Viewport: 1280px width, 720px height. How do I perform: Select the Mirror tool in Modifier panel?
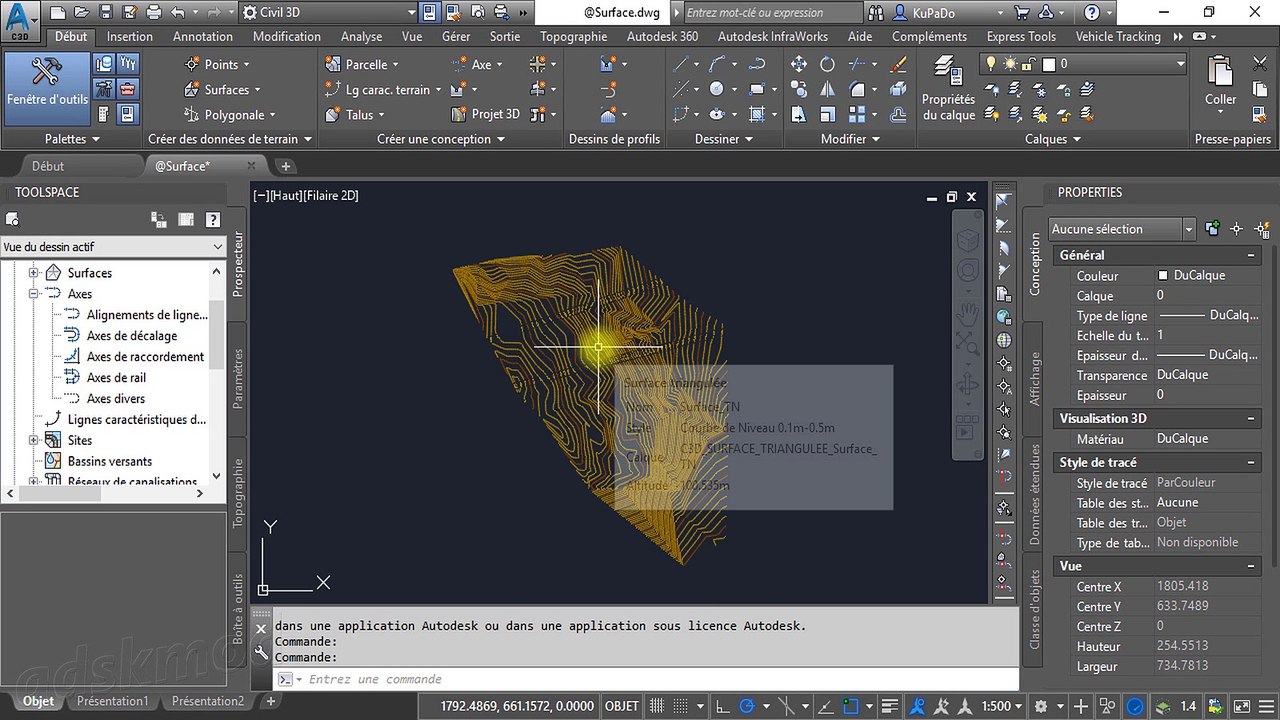pos(827,89)
